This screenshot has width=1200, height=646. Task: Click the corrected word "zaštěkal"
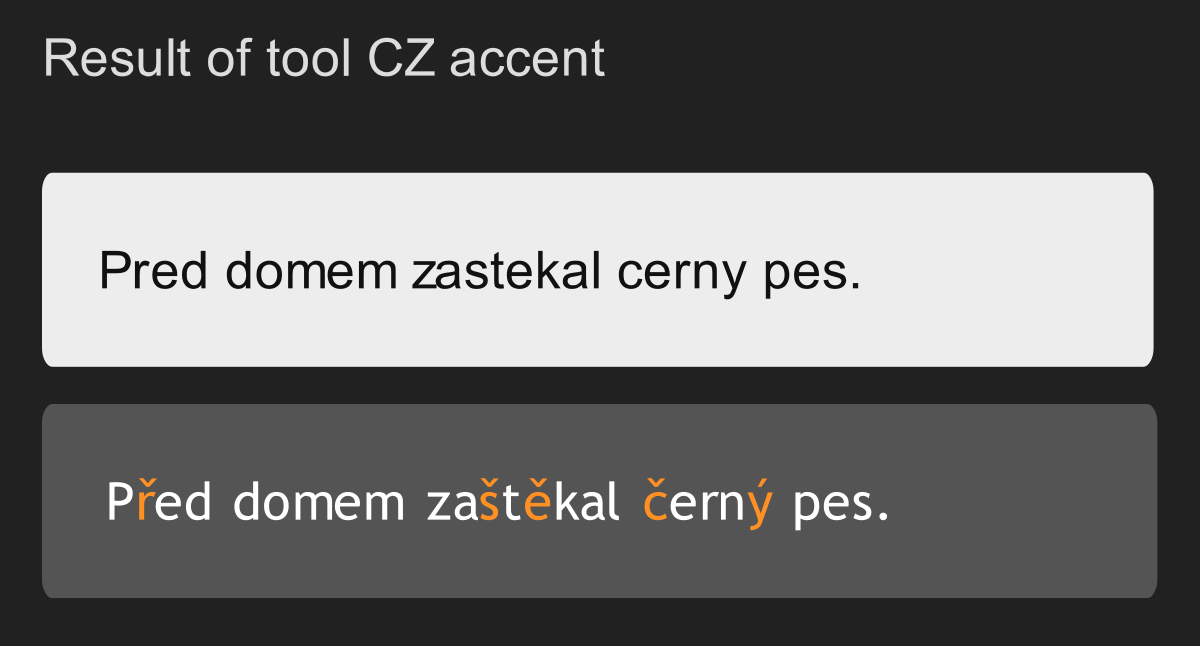pos(523,502)
